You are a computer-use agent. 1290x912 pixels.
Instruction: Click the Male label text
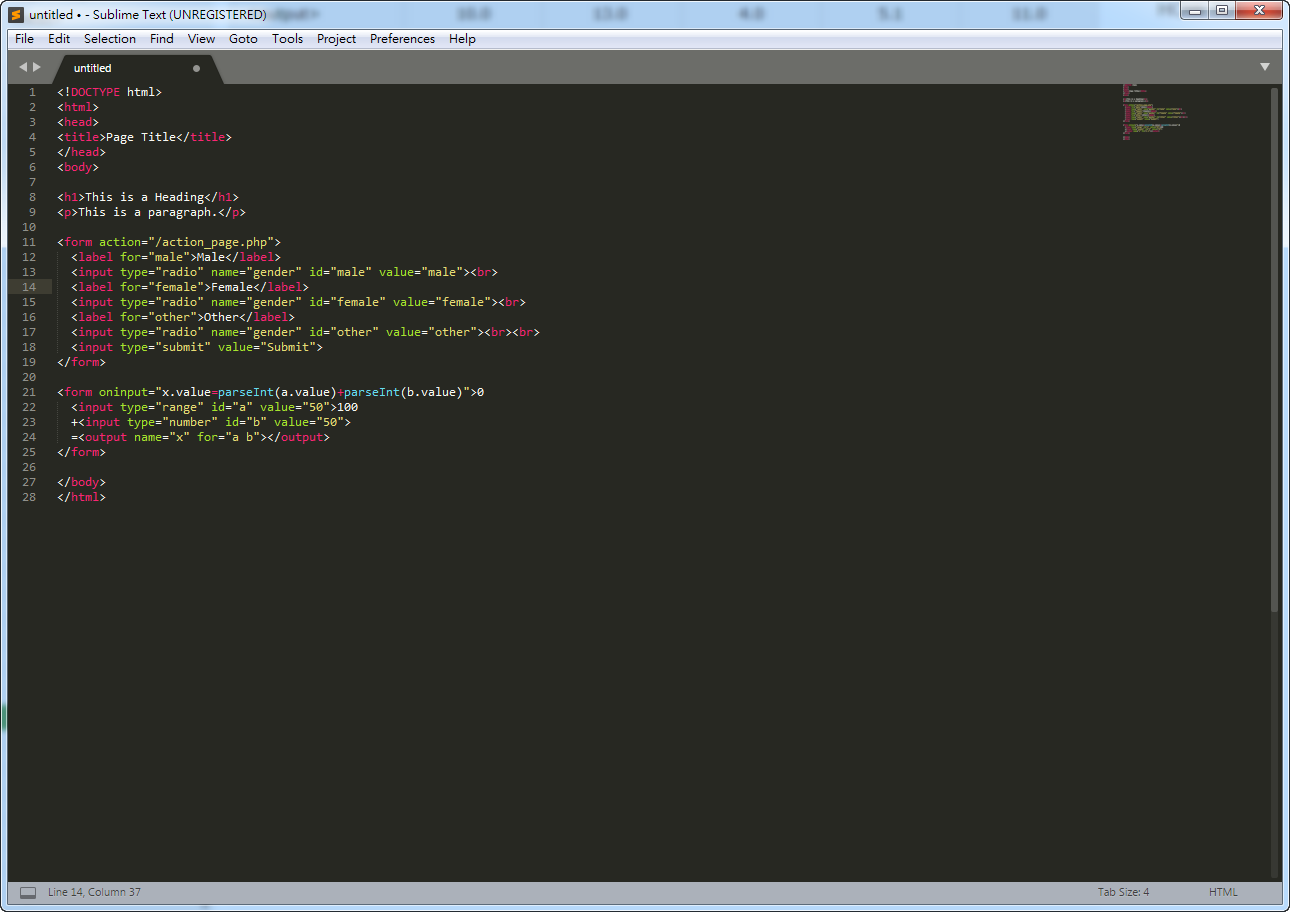click(211, 257)
